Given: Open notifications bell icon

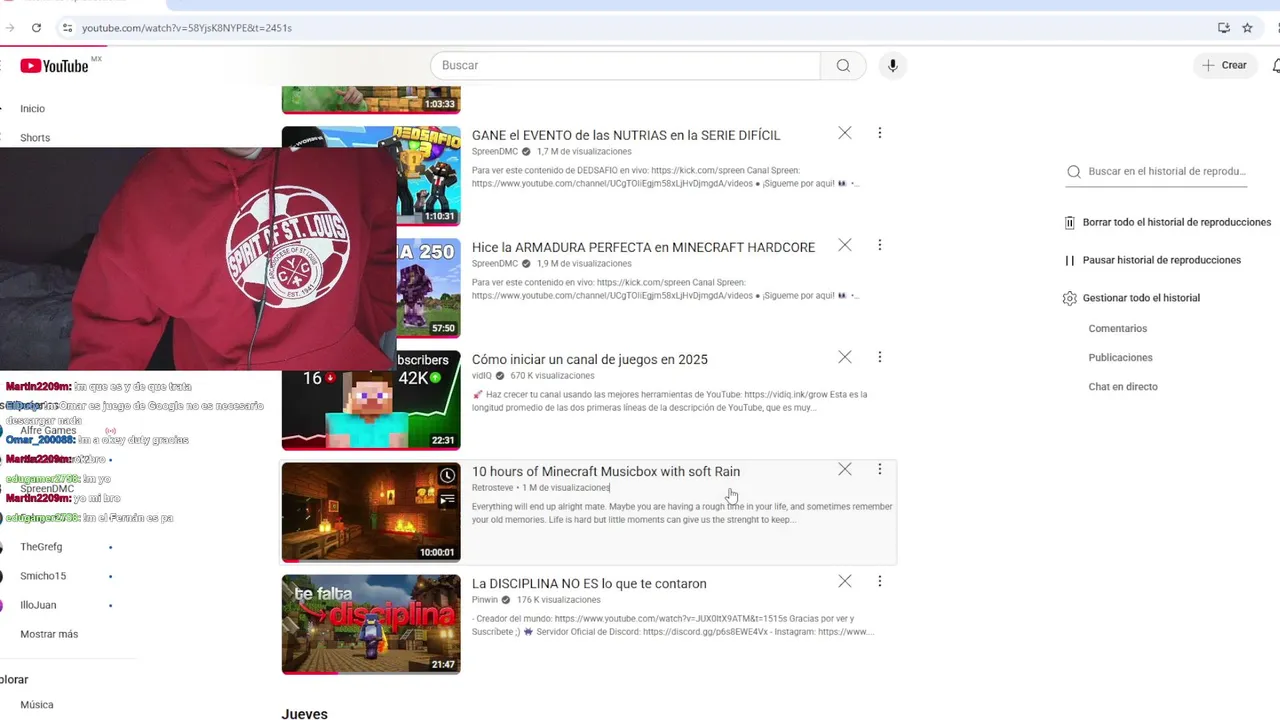Looking at the screenshot, I should point(1276,66).
